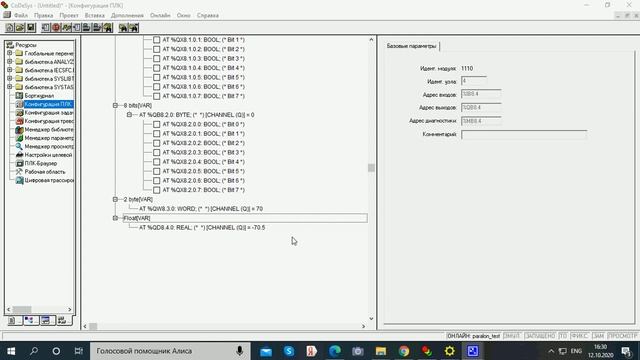
Task: Click the resources panel horizontal scrollbar thumb
Action: coord(22,309)
